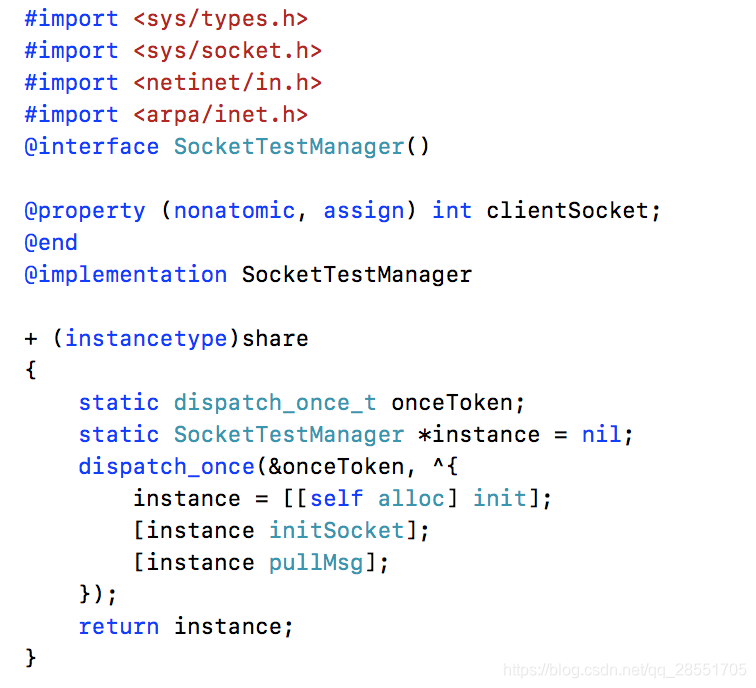Screen dimensions: 756x688
Task: Click &onceToken argument in dispatch_once
Action: 336,467
